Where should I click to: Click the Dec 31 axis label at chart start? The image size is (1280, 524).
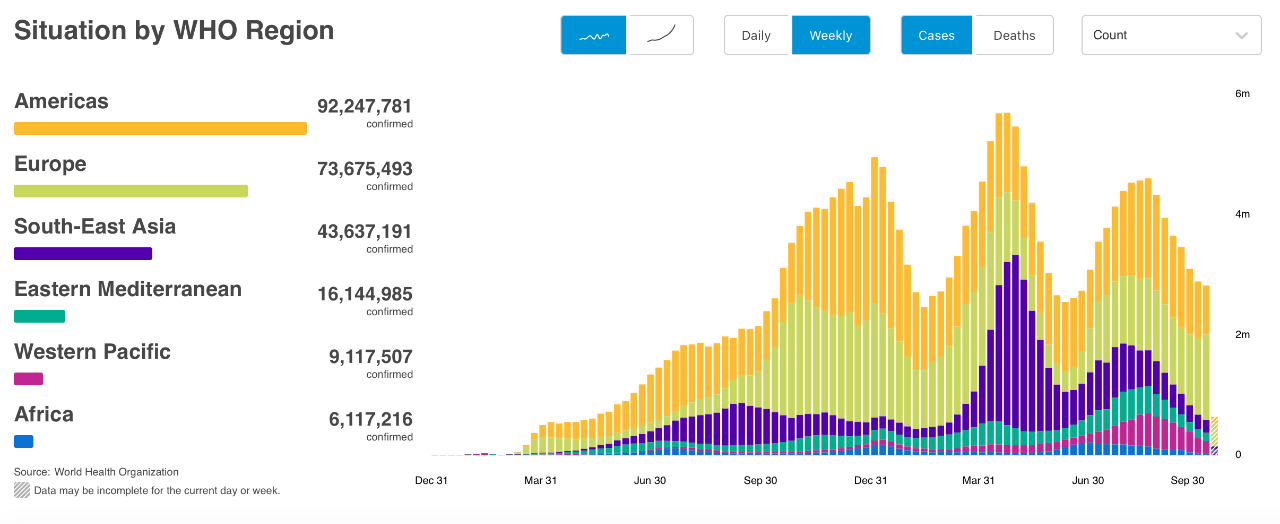(431, 480)
